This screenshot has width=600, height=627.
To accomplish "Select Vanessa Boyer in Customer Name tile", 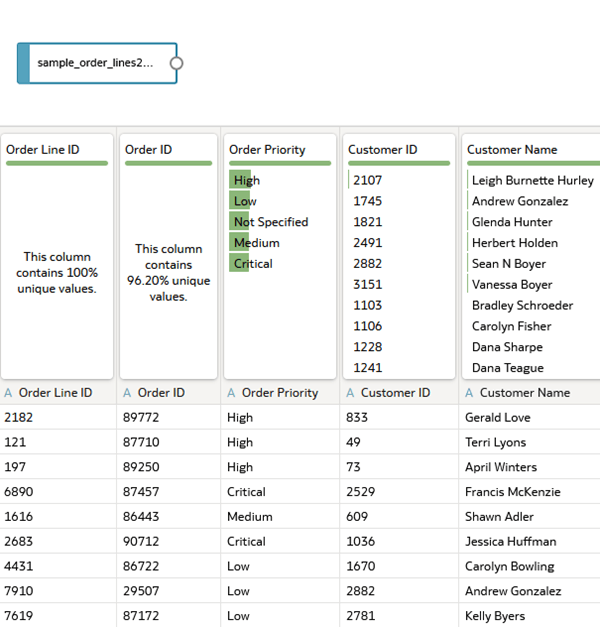I will [512, 284].
